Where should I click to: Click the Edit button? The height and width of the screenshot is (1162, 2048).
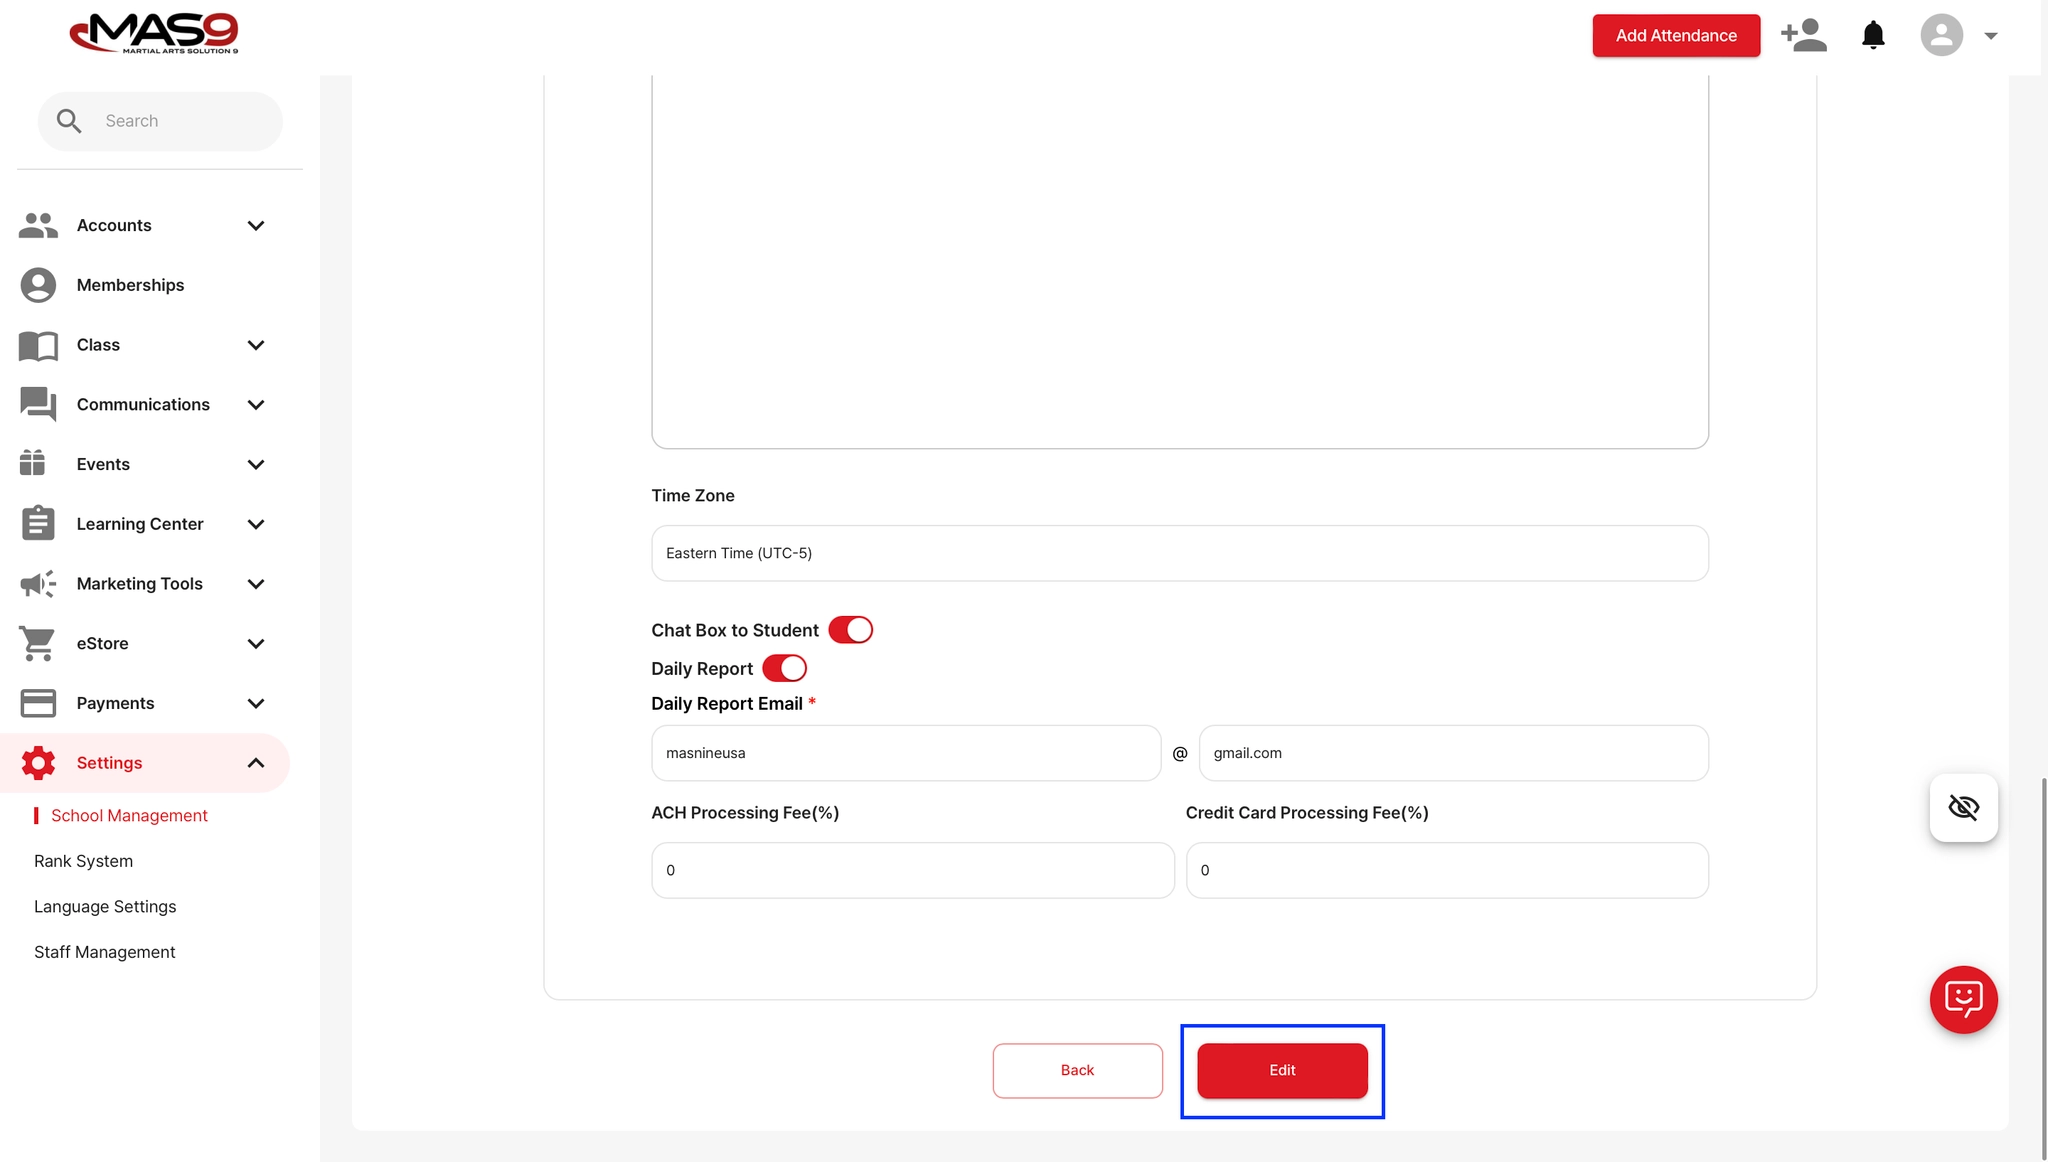[x=1281, y=1070]
